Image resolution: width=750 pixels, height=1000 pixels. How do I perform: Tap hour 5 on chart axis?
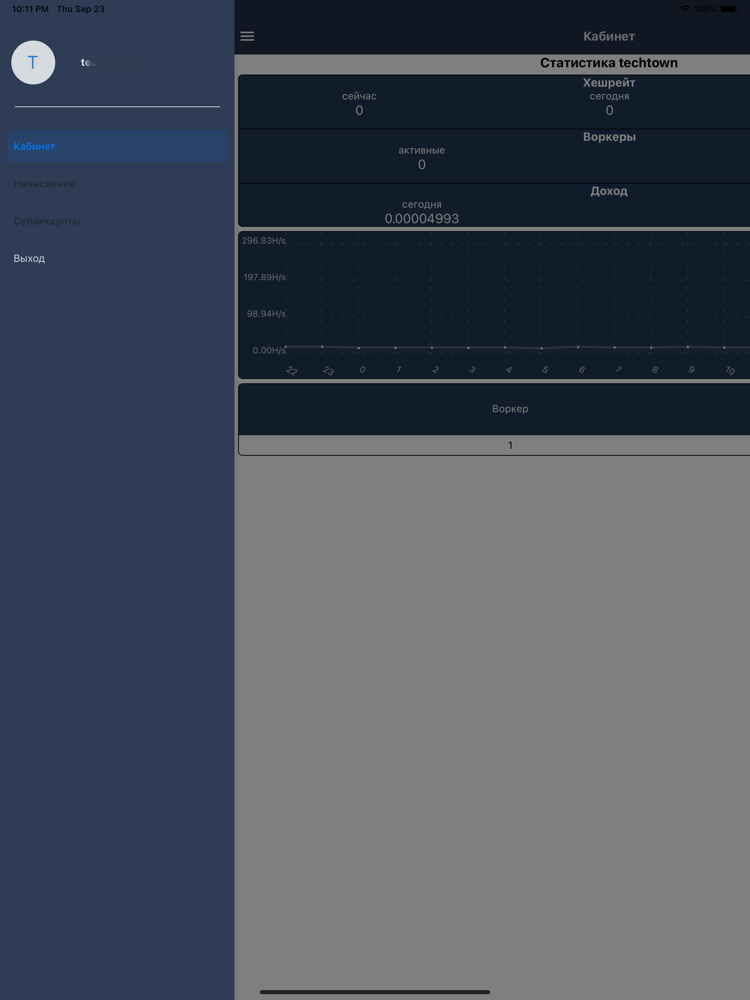(x=545, y=370)
